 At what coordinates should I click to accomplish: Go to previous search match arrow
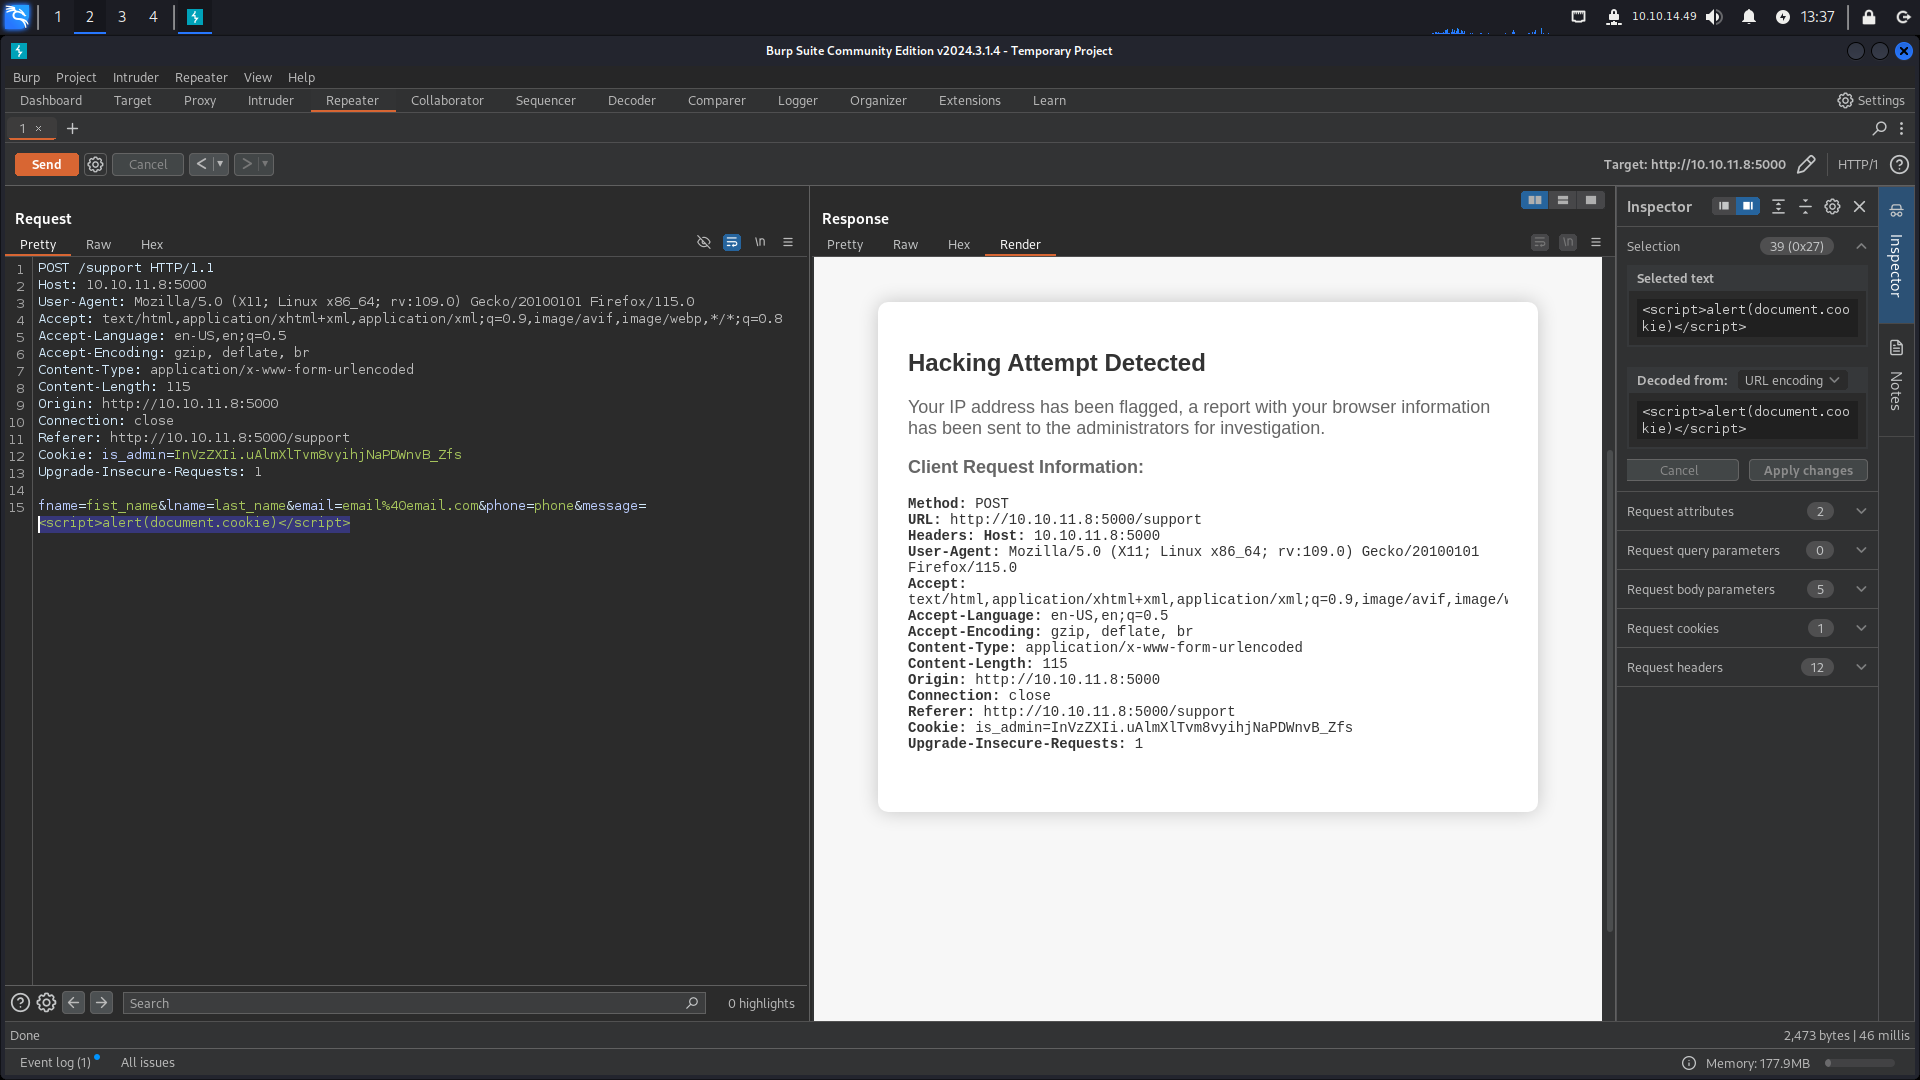tap(73, 1002)
